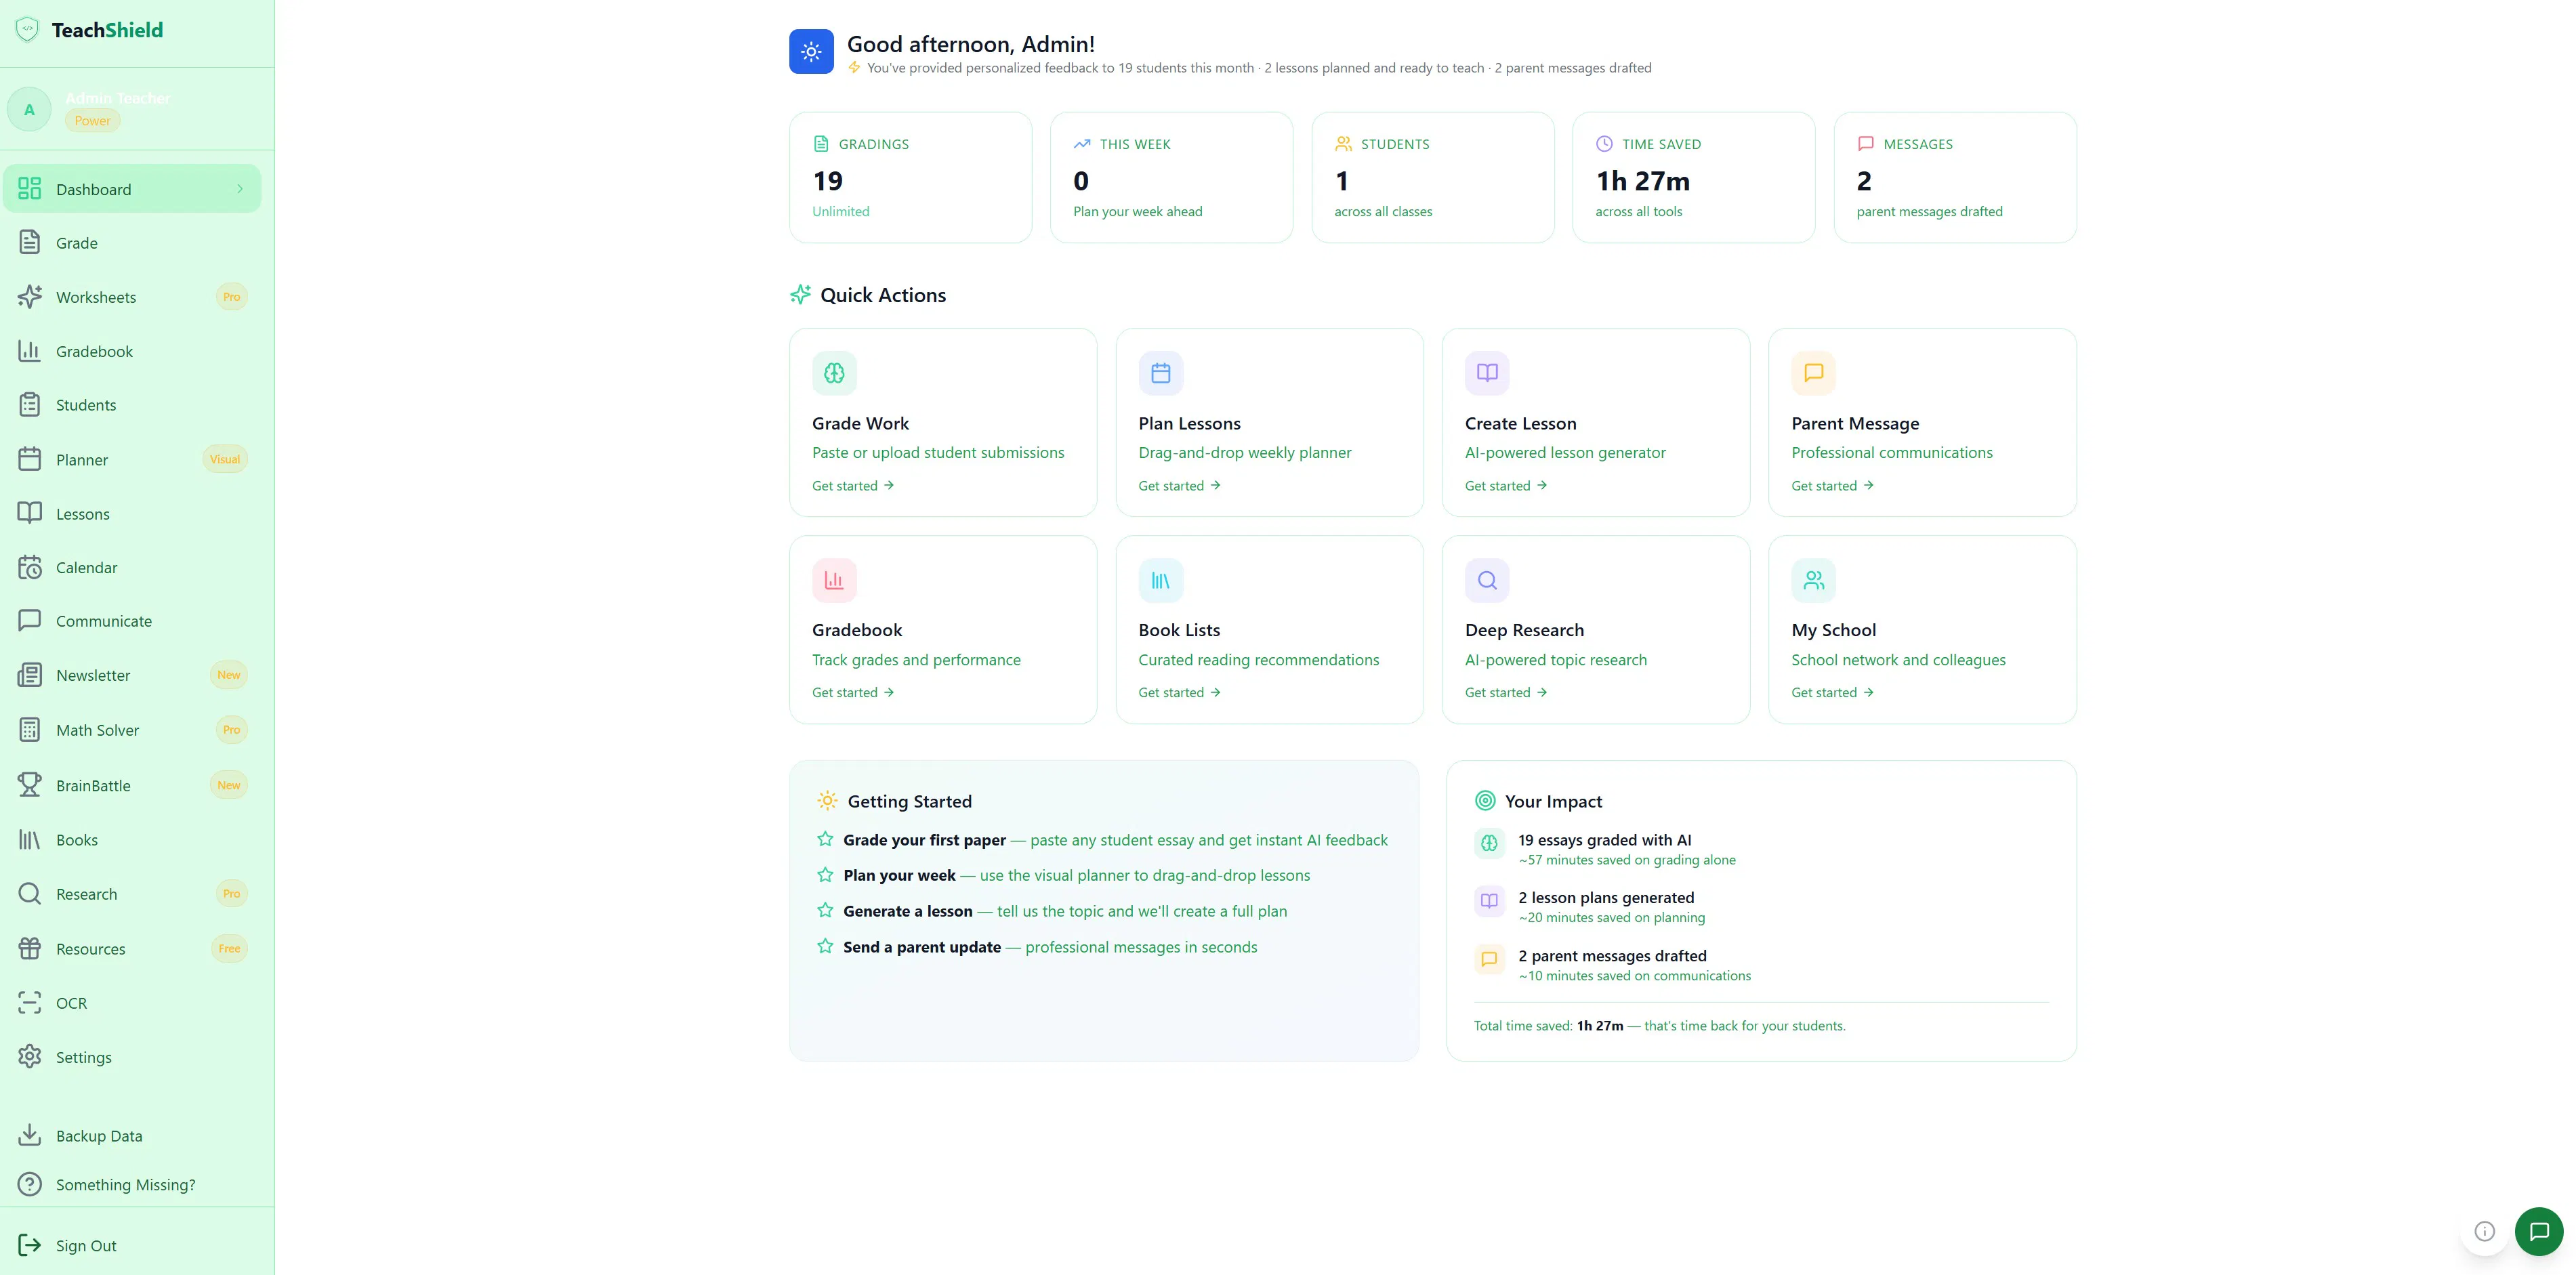Click the blue sun icon beside the greeting
The image size is (2576, 1275).
pyautogui.click(x=811, y=51)
